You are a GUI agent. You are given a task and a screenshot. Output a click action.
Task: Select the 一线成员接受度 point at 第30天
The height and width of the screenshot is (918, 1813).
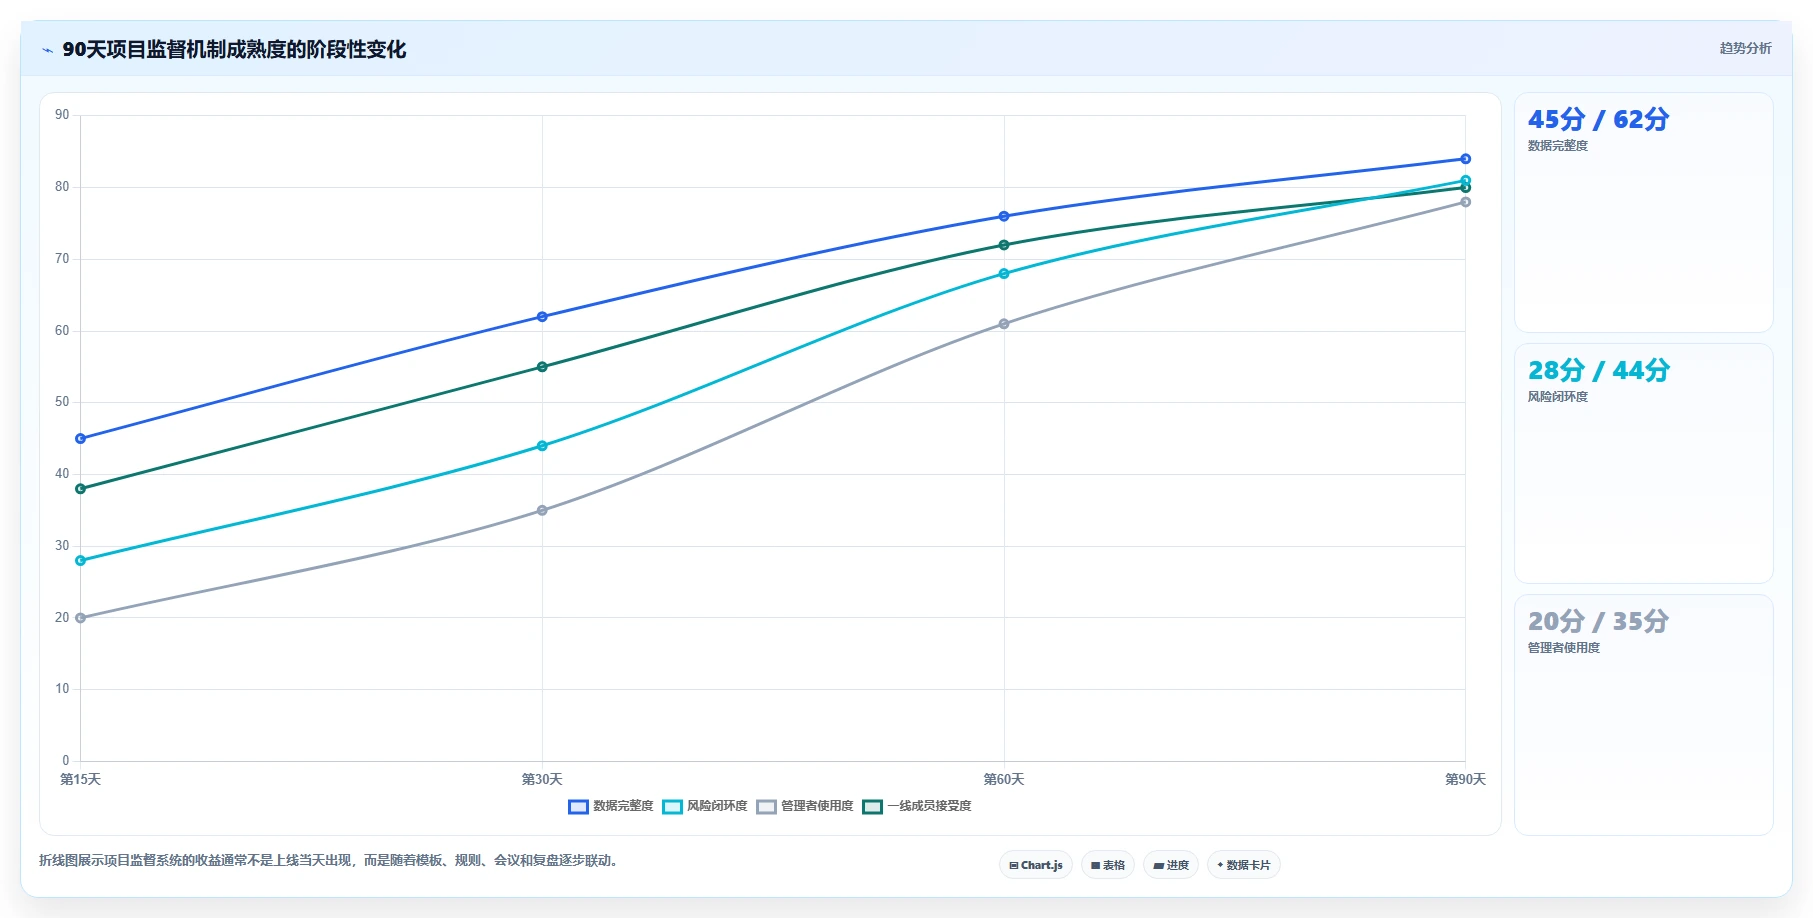[x=542, y=367]
